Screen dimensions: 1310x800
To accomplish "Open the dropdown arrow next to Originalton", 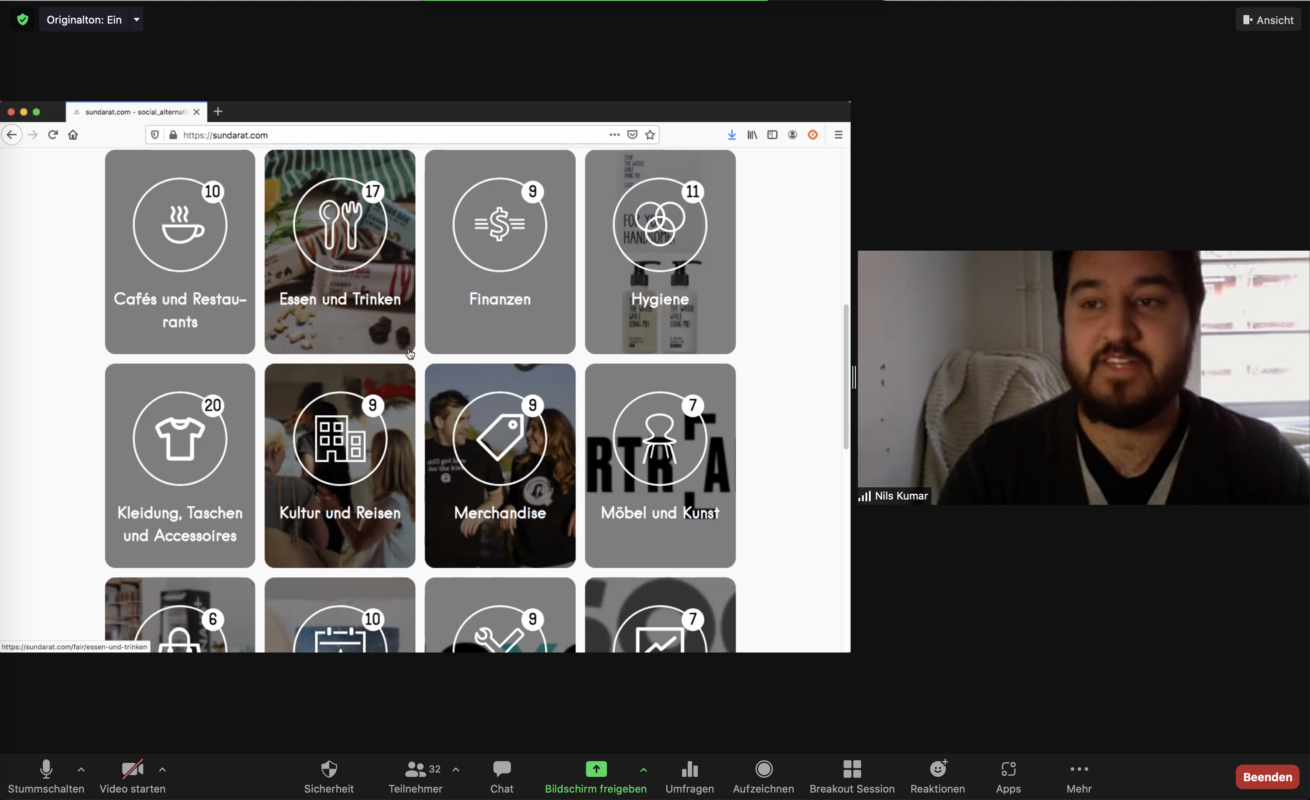I will click(137, 20).
